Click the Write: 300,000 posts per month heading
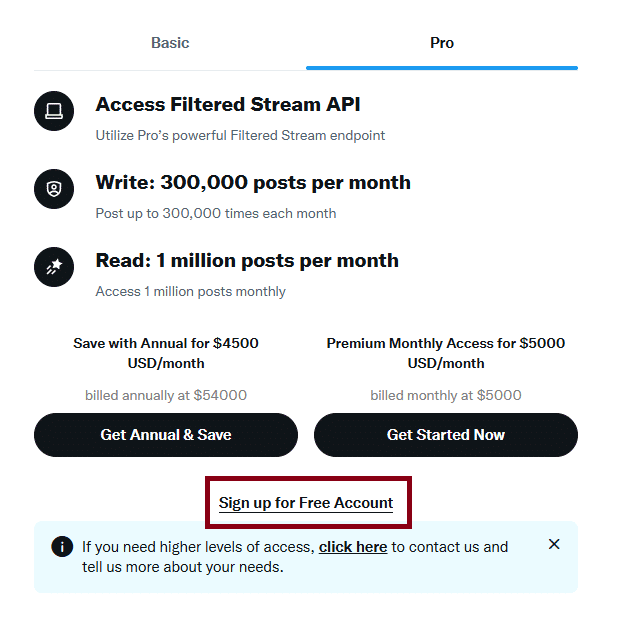This screenshot has height=617, width=637. pyautogui.click(x=253, y=183)
